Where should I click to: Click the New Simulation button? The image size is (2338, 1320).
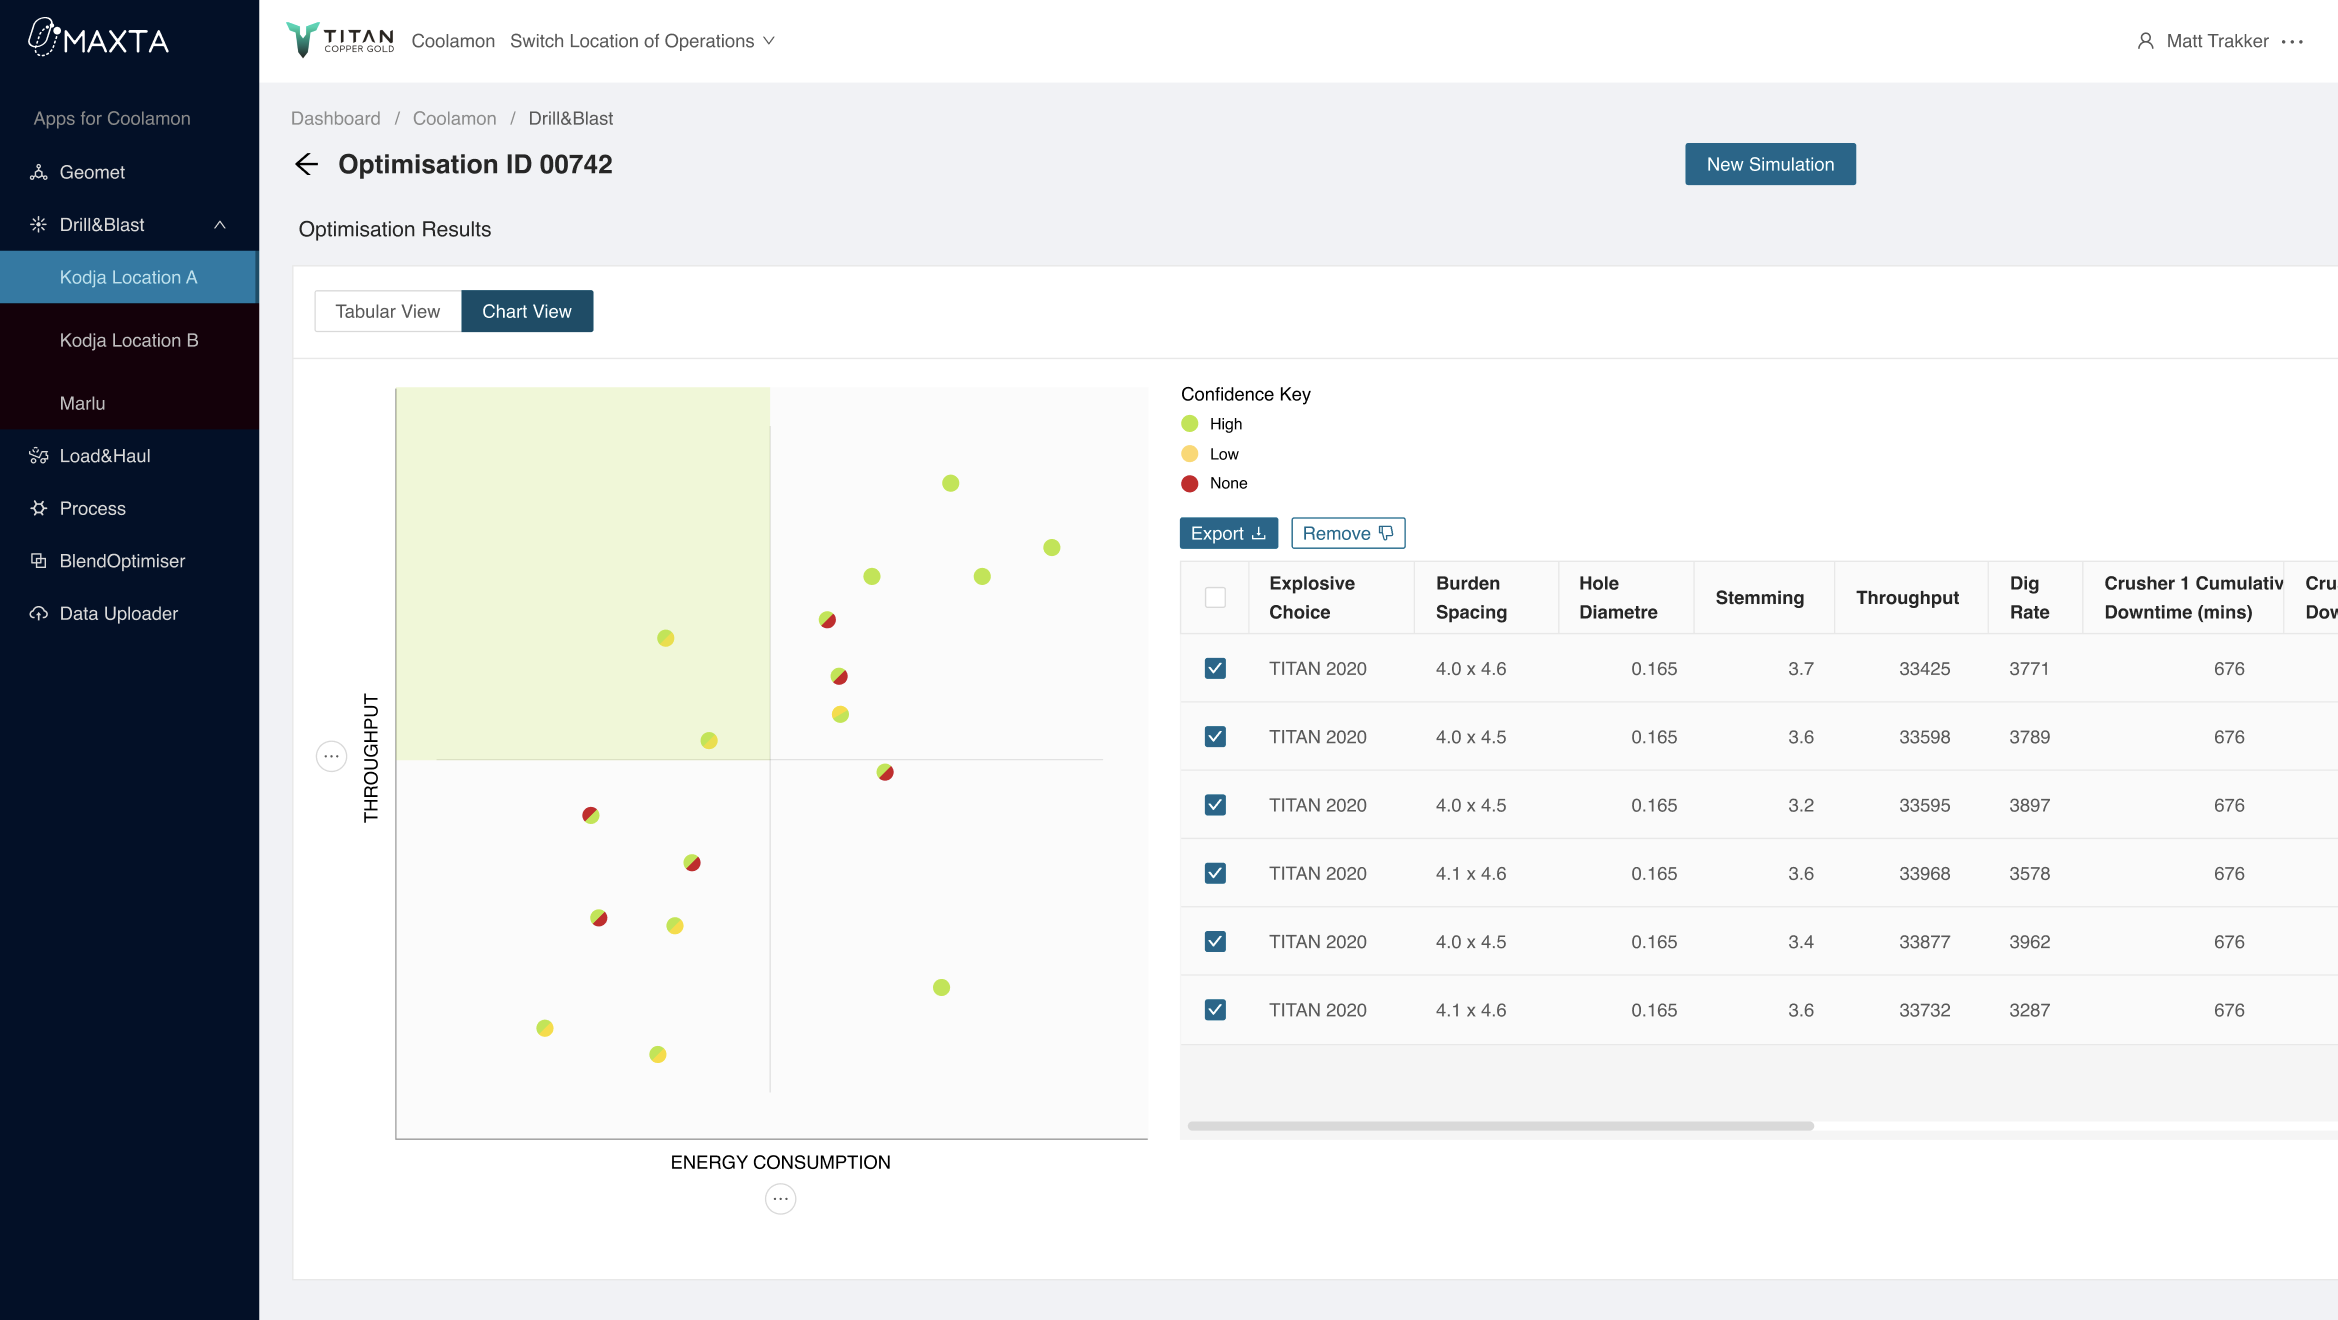pos(1770,164)
